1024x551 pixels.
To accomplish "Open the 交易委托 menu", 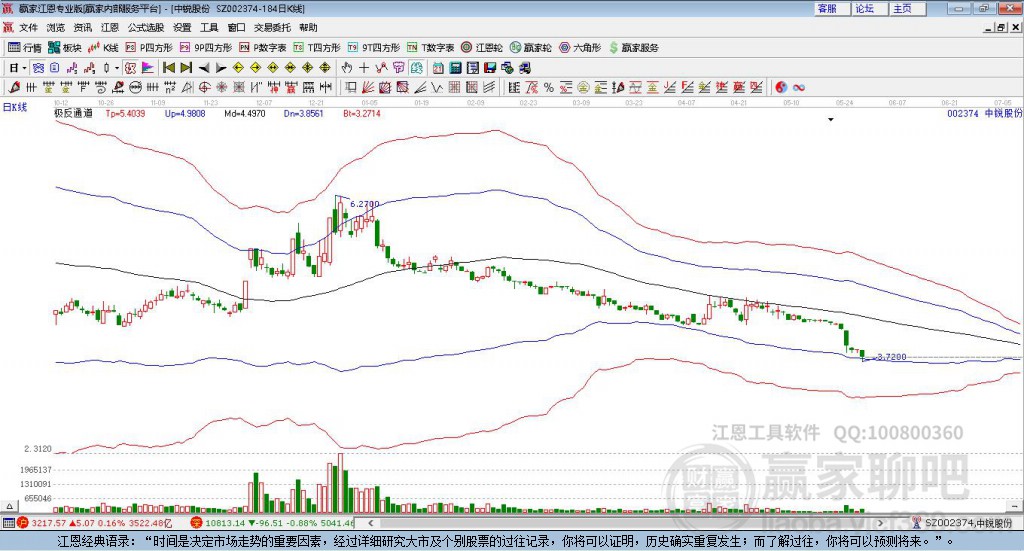I will pos(272,27).
